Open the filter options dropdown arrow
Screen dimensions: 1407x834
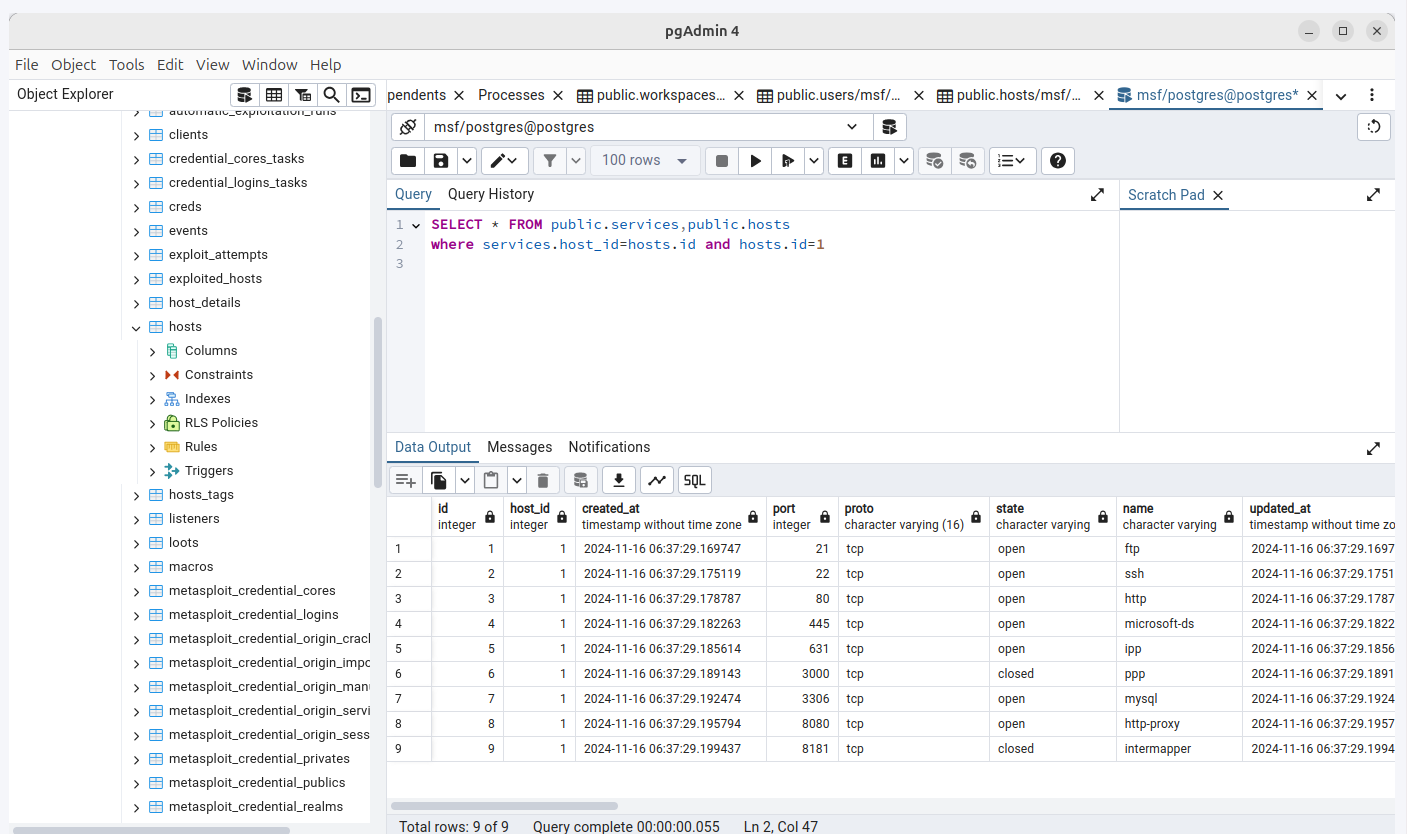click(x=576, y=160)
